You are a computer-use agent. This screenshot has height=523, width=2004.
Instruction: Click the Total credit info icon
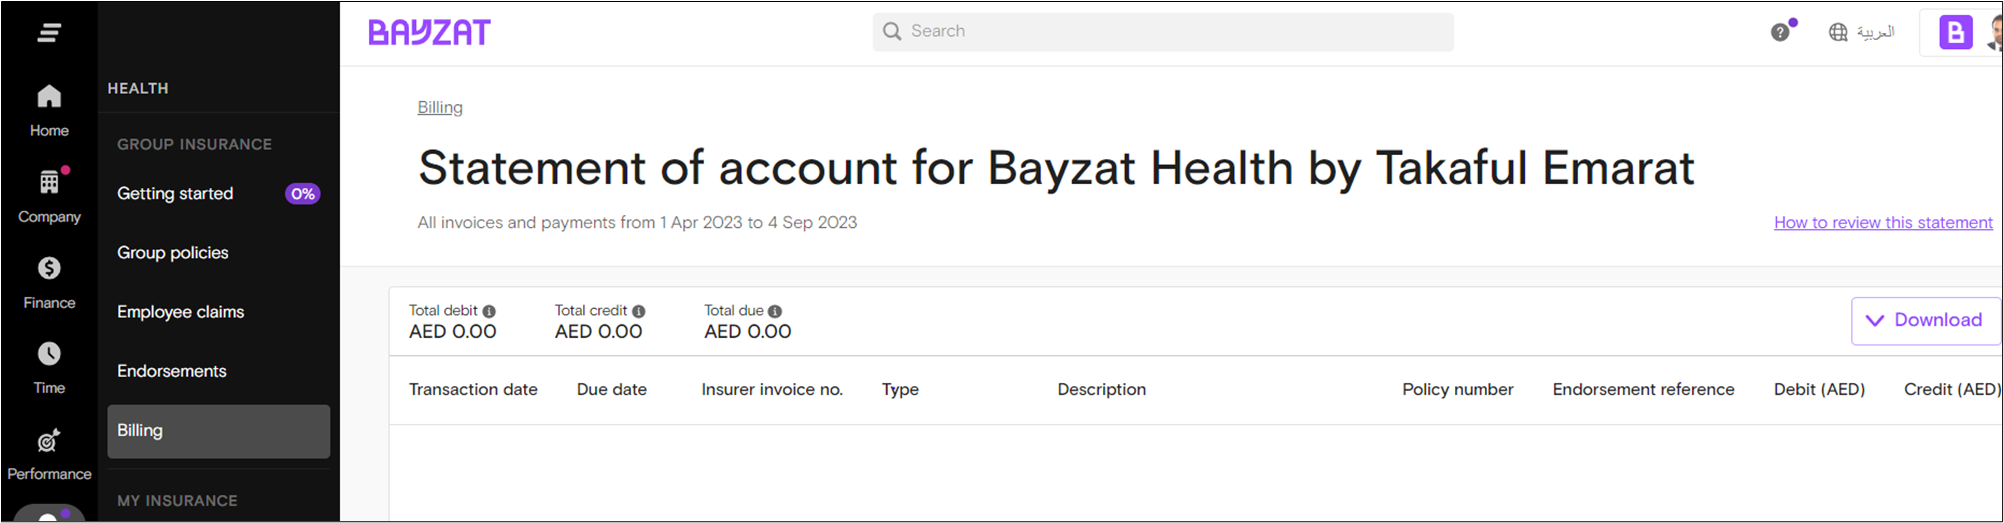point(639,311)
